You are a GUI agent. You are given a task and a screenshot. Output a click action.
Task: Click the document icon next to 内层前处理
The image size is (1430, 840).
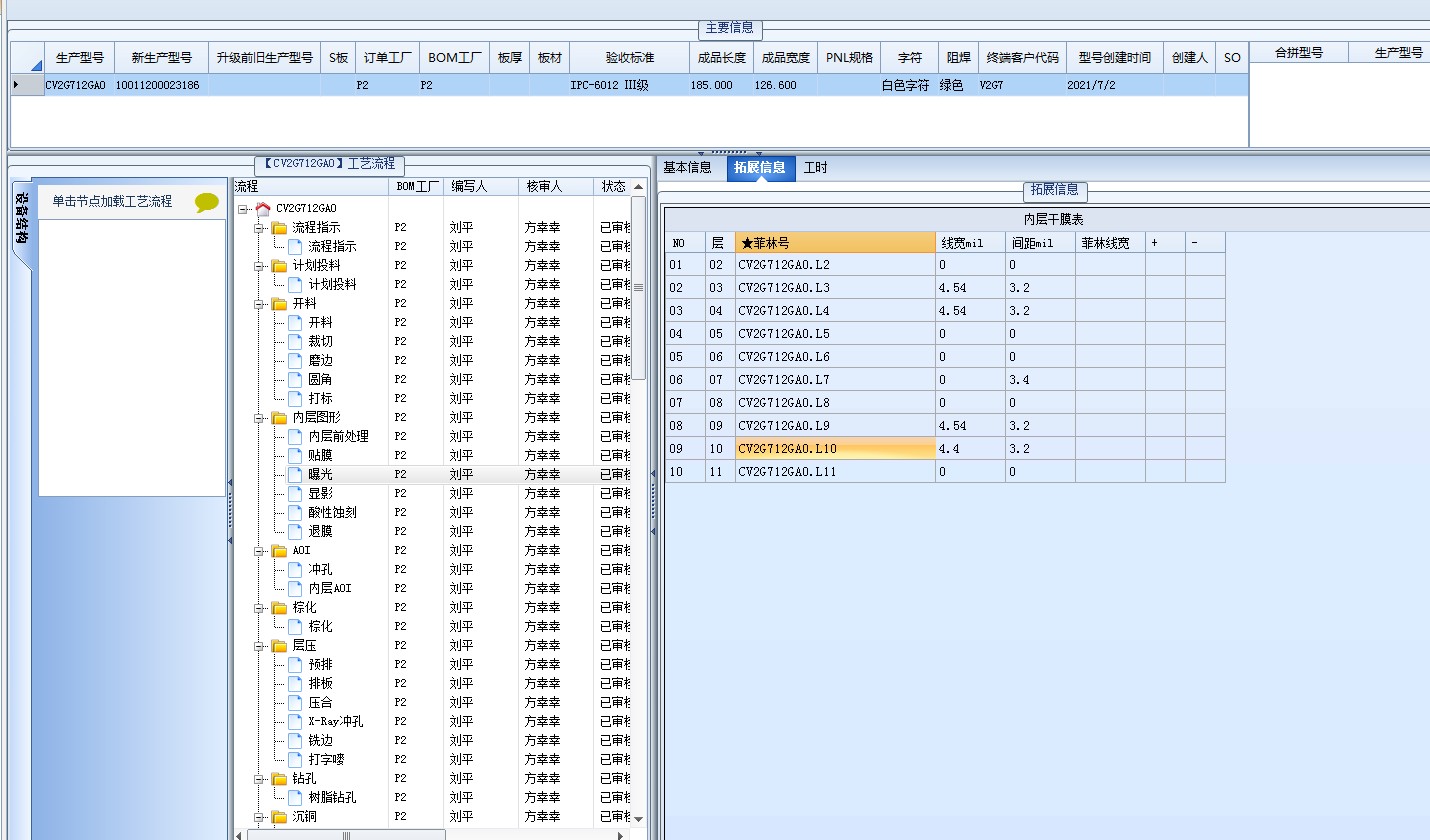coord(295,437)
